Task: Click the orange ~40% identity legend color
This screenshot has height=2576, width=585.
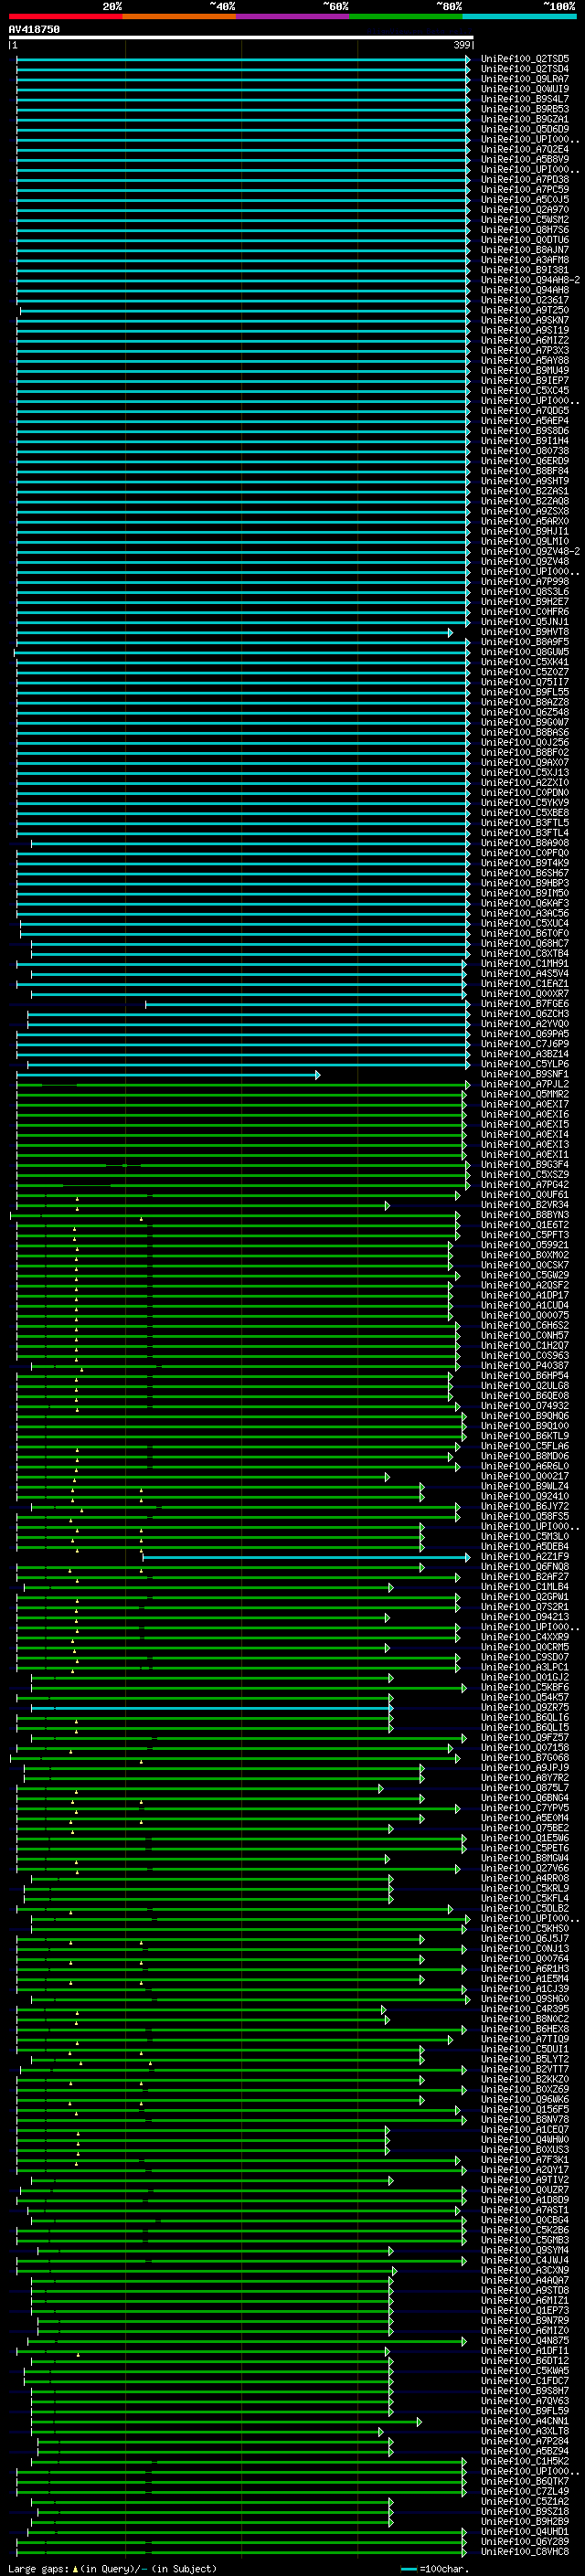Action: [x=179, y=16]
